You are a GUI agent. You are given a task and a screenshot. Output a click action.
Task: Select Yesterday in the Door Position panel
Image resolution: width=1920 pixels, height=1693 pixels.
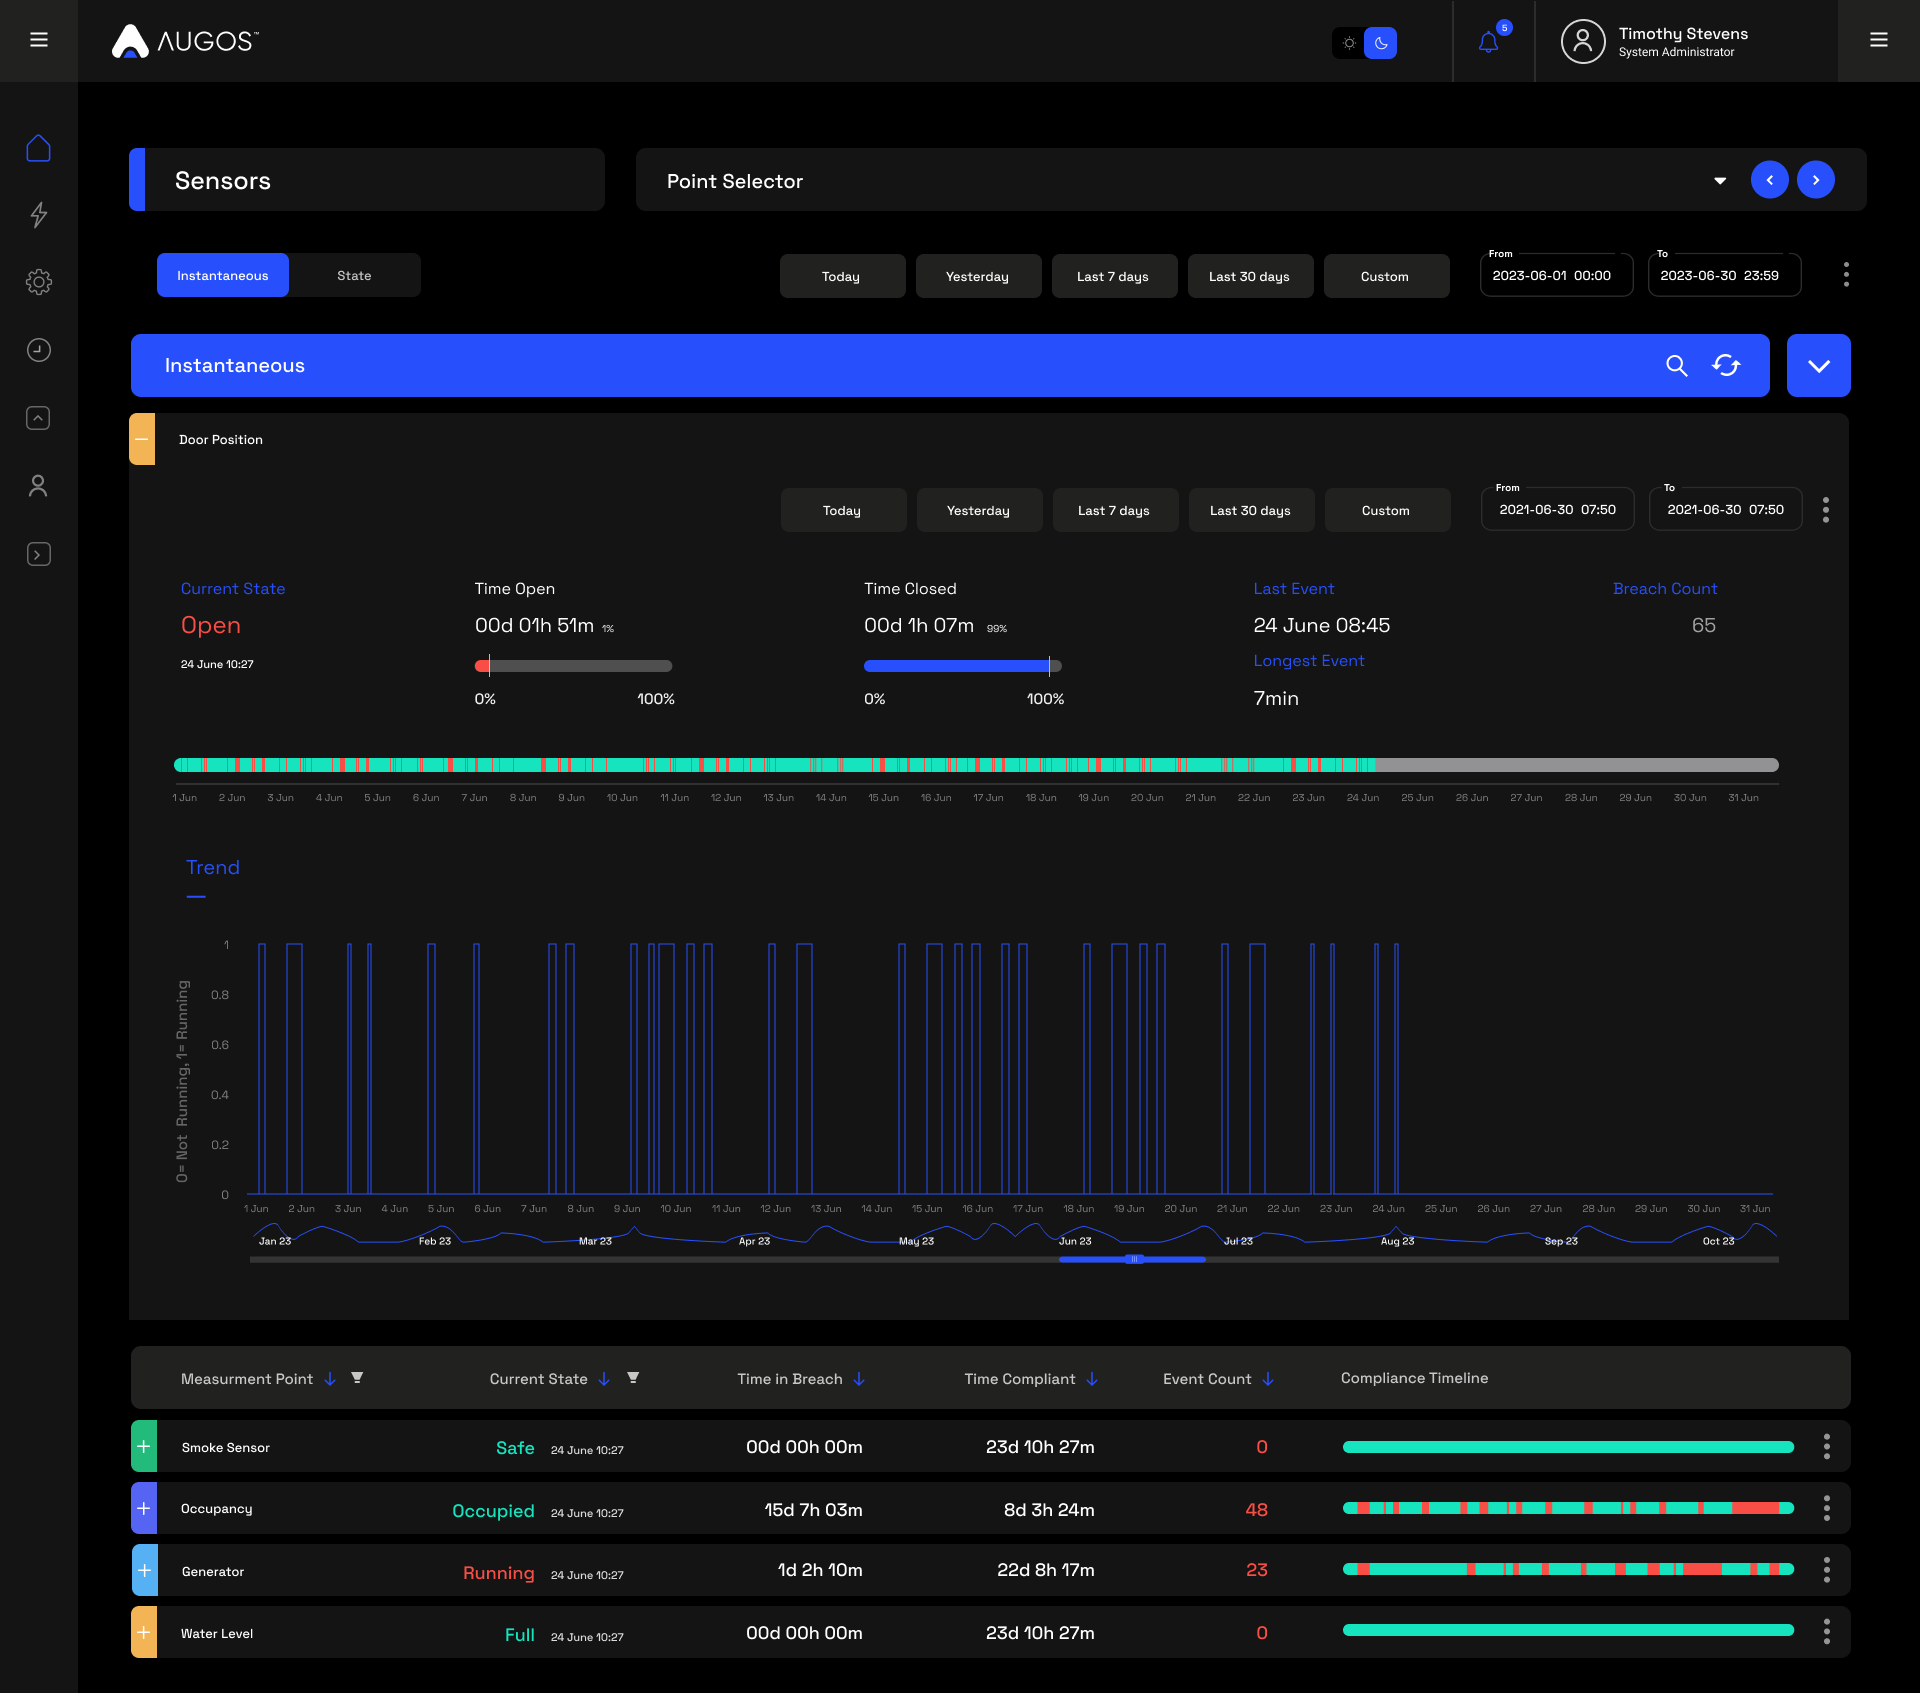[x=978, y=511]
